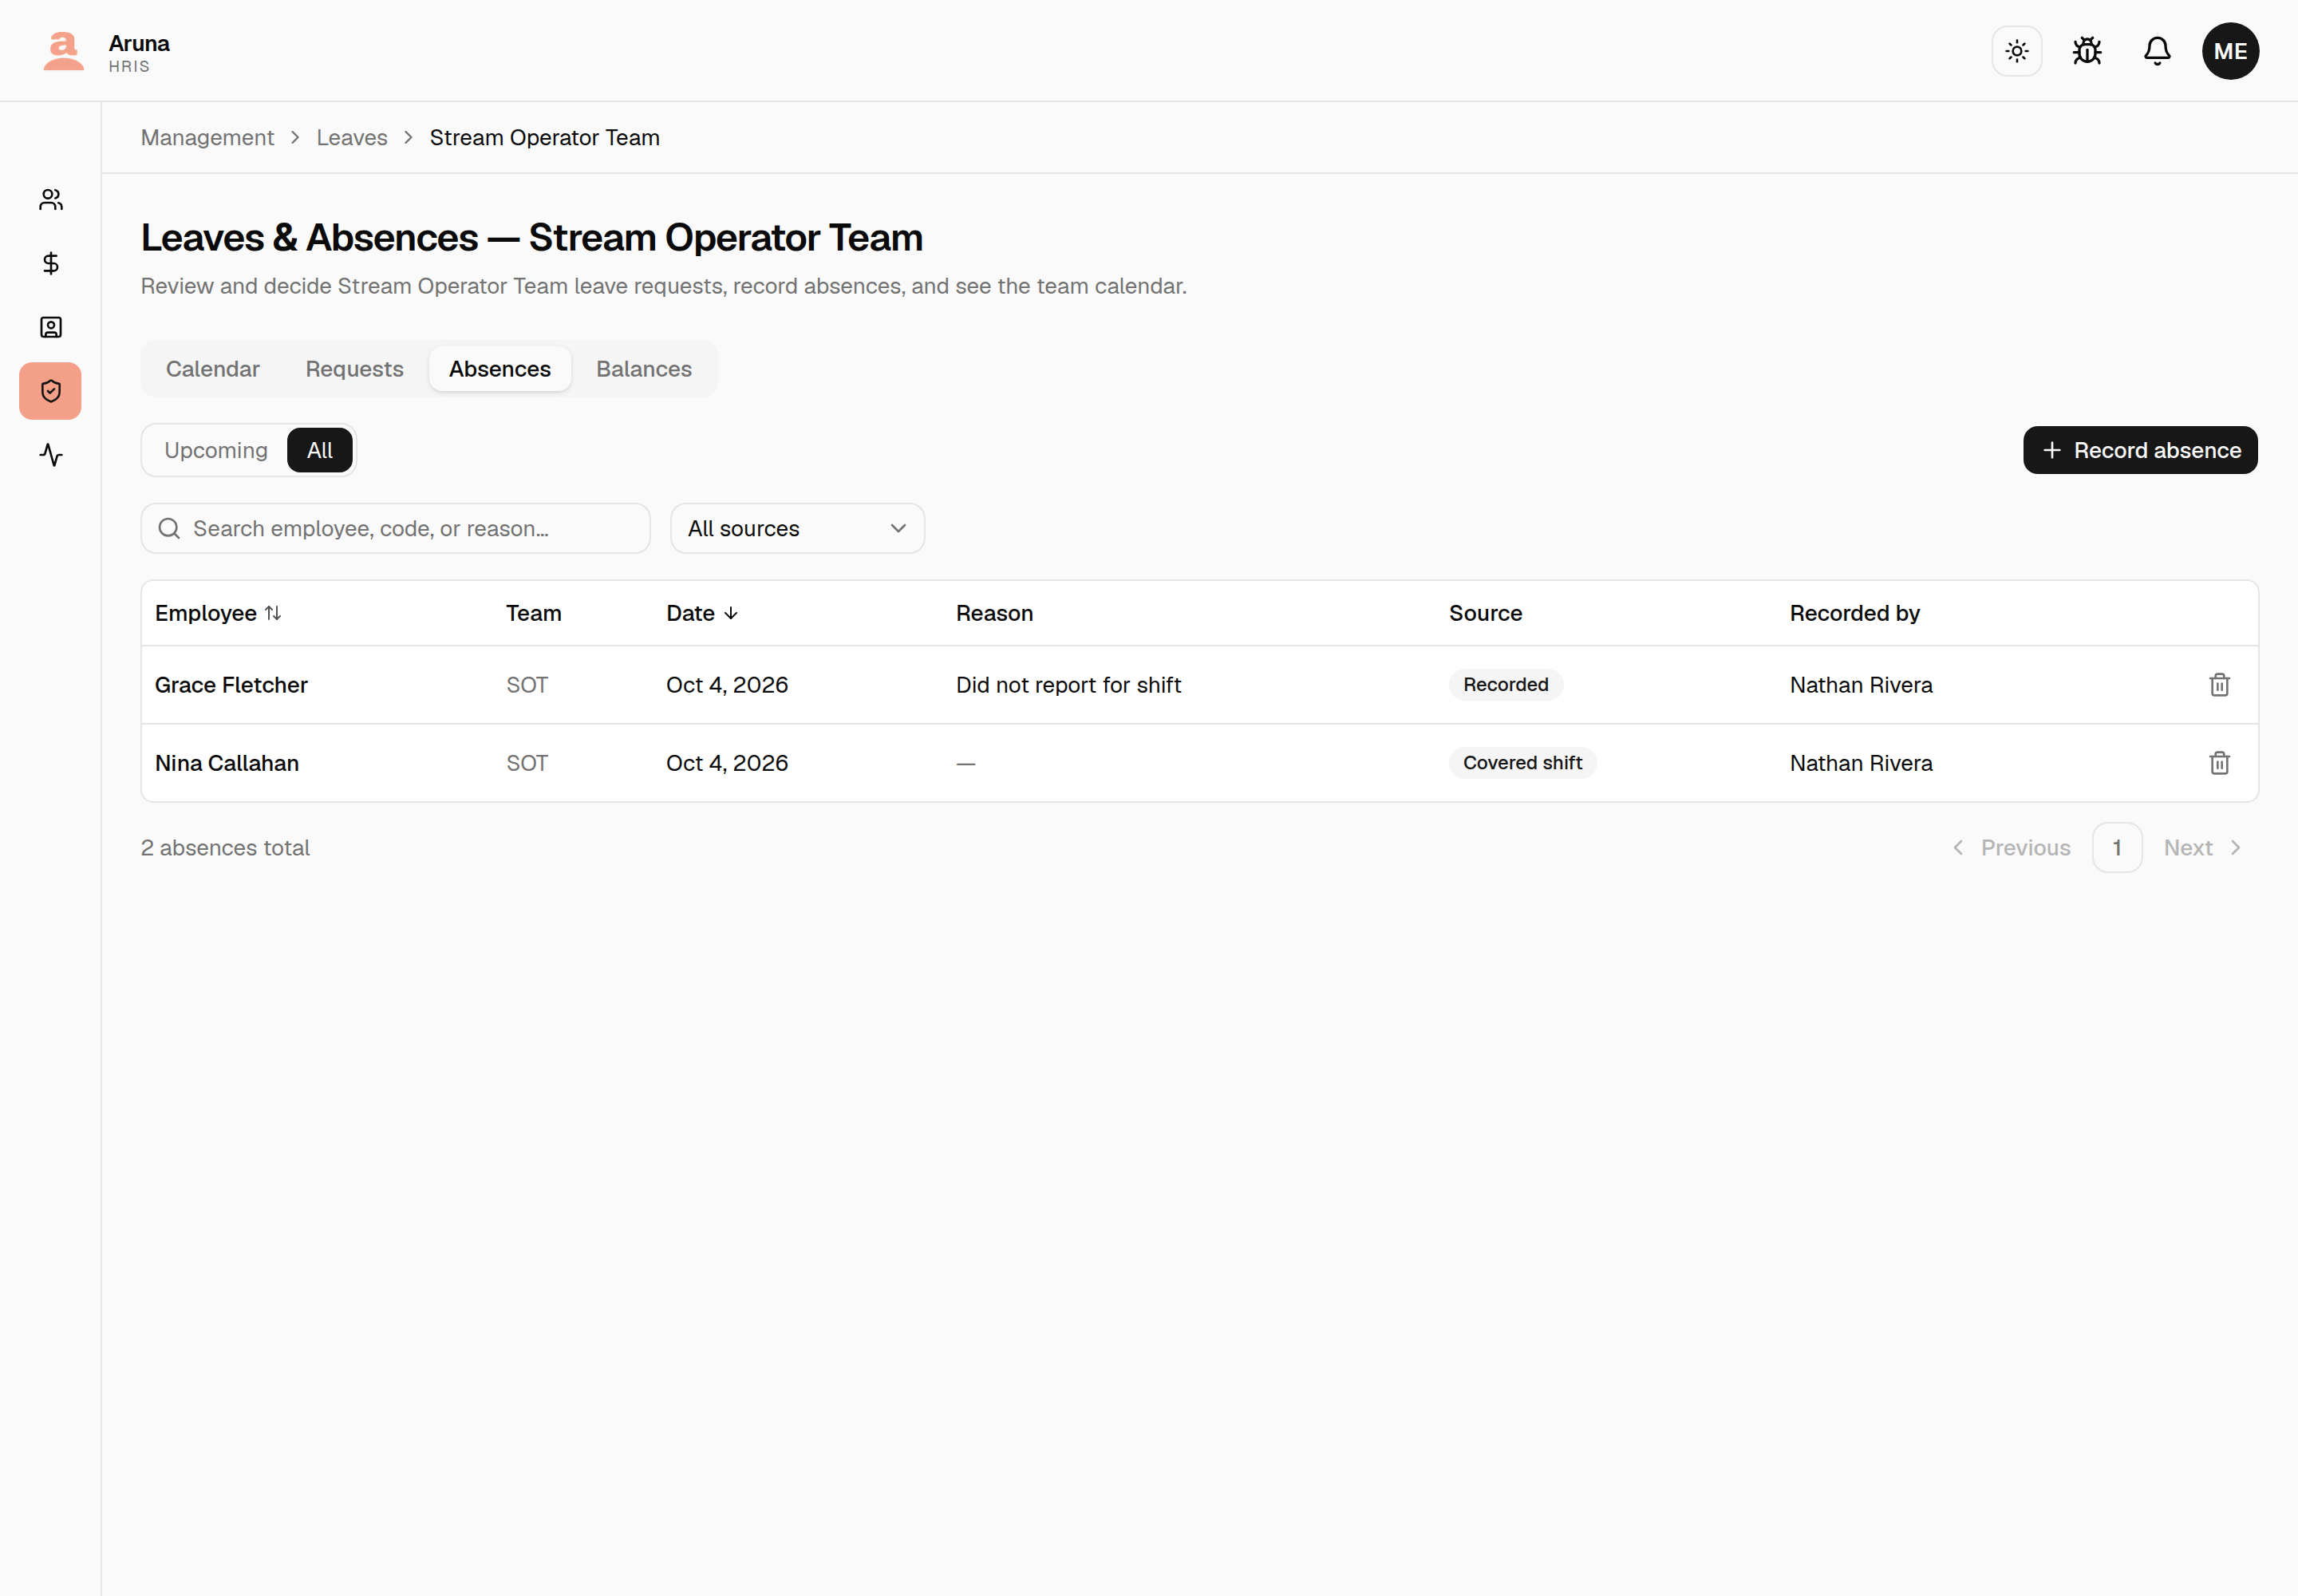Click Grace Fletcher's name
The width and height of the screenshot is (2298, 1596).
pos(231,685)
